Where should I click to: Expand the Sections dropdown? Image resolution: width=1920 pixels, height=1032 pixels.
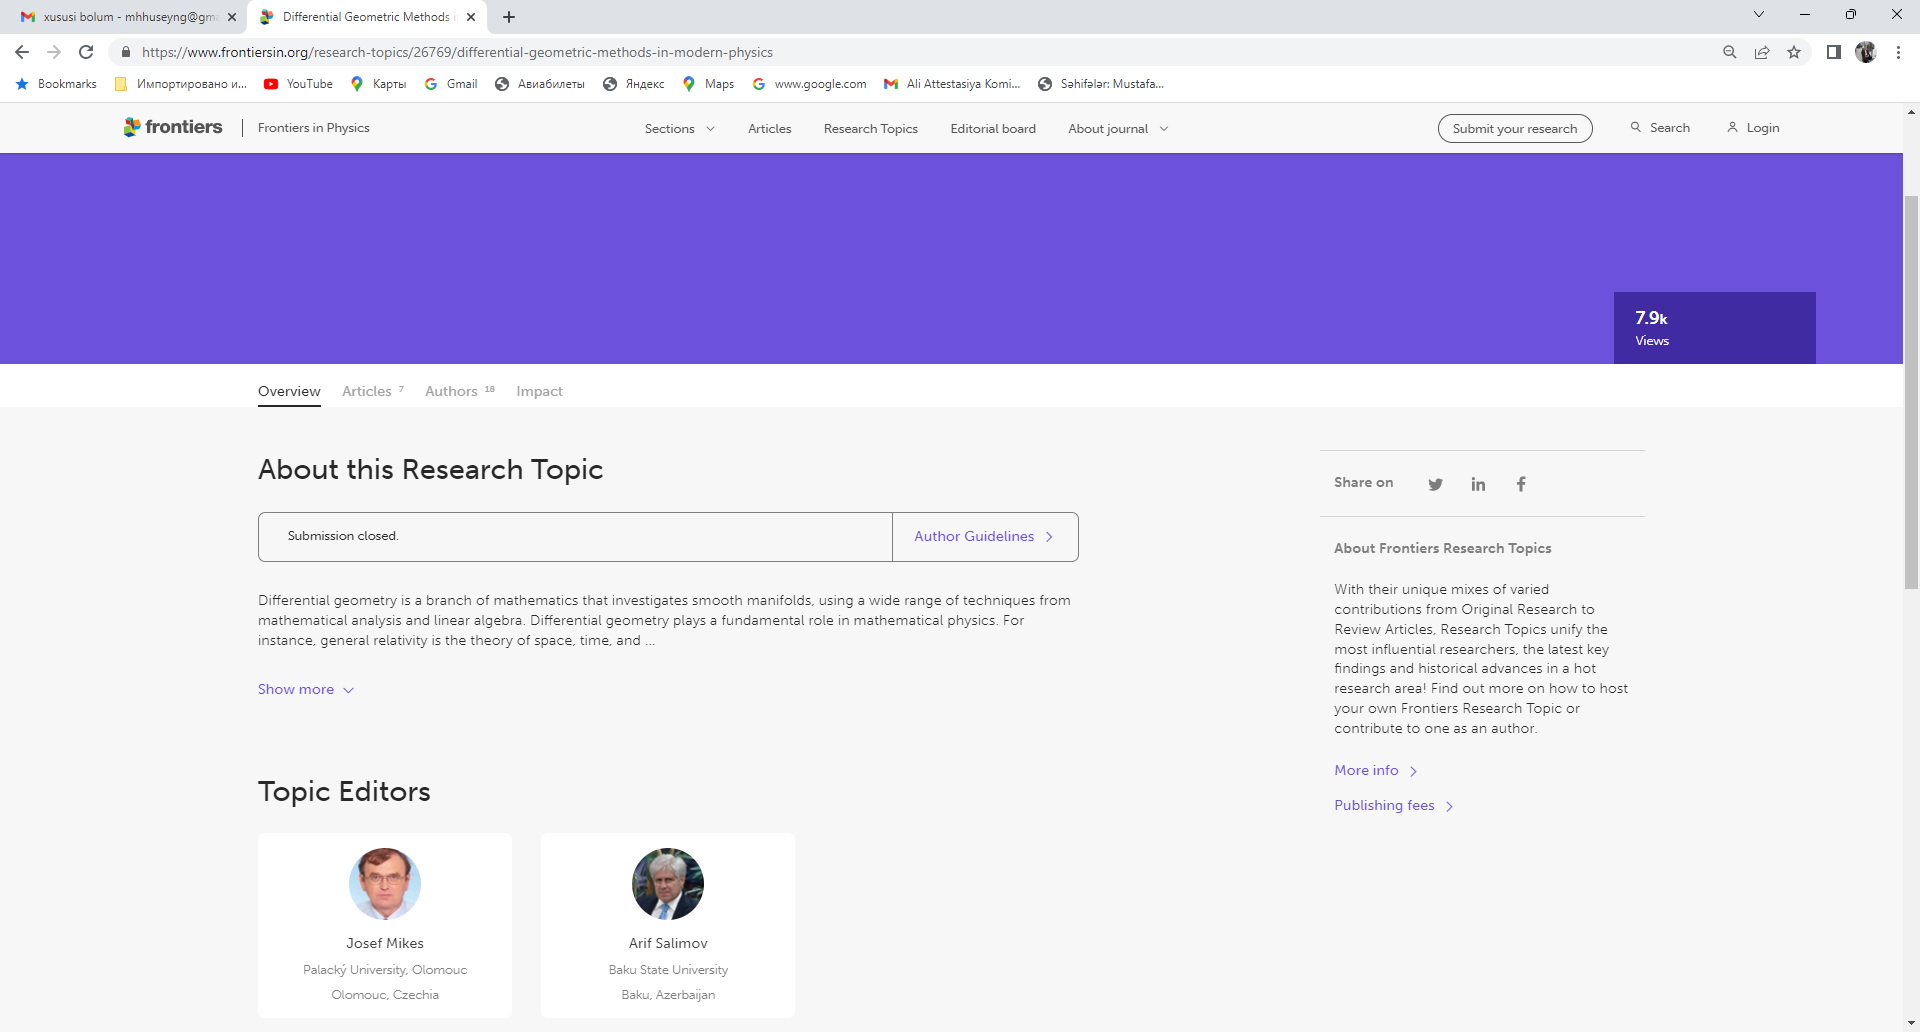(x=679, y=129)
